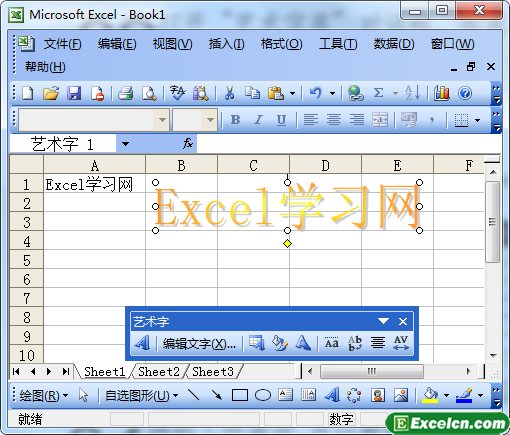Align text left

coord(311,120)
